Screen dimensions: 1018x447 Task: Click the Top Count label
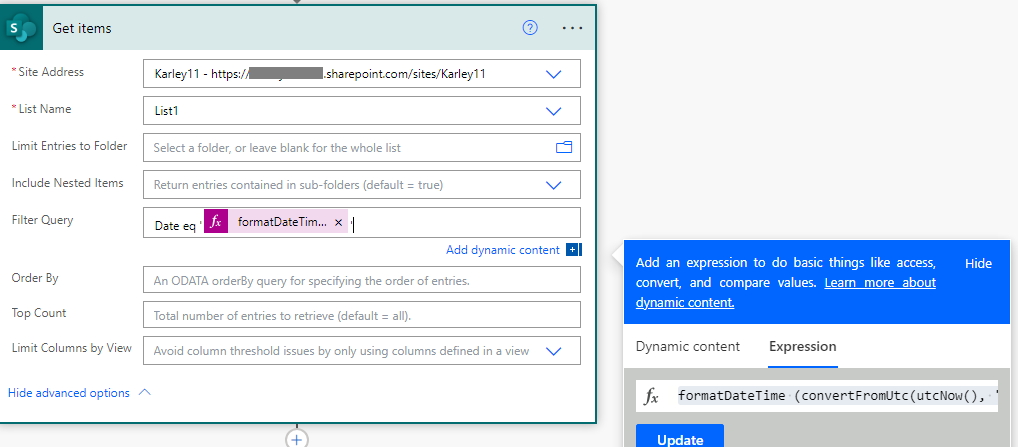39,313
